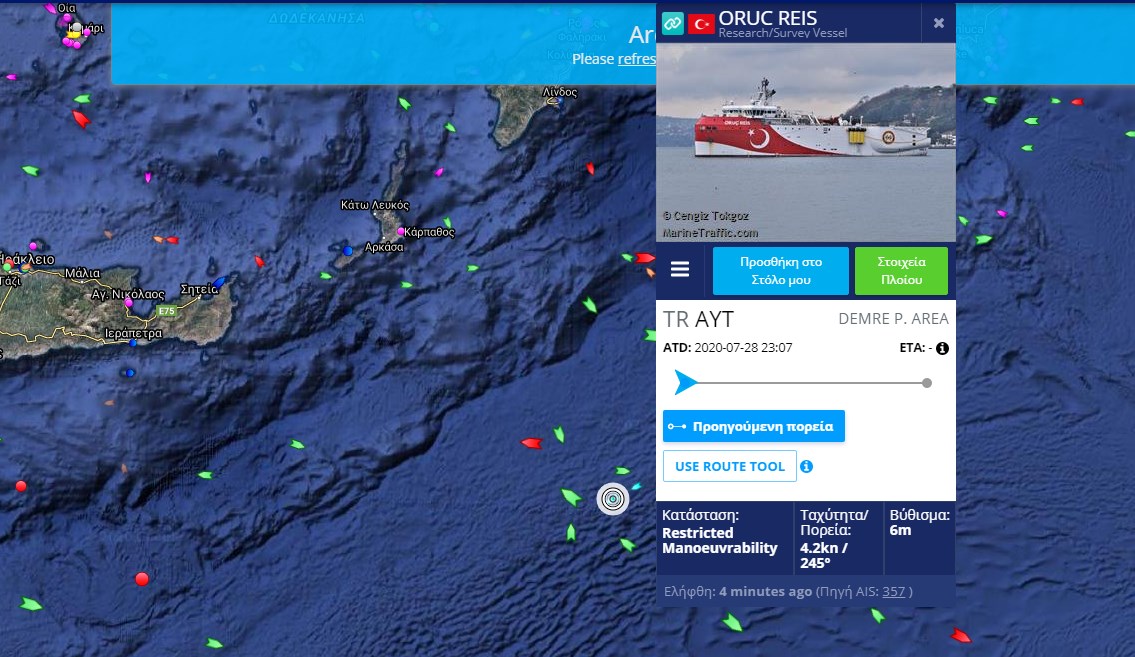Screen dimensions: 1135x657
Task: Click the USE ROUTE TOOL button
Action: pyautogui.click(x=730, y=466)
